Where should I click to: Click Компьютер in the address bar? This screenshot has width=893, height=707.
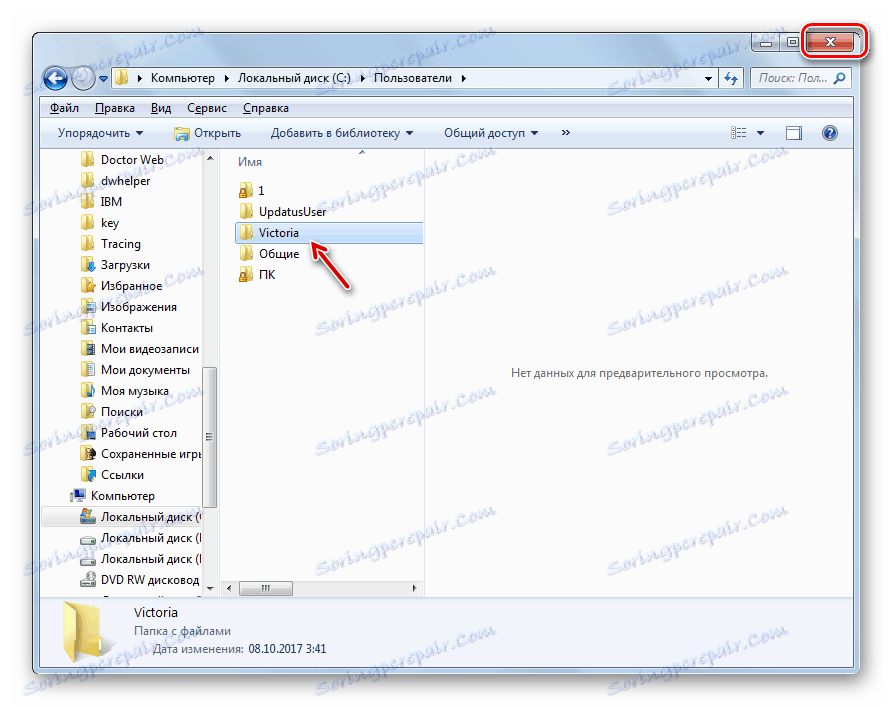click(182, 78)
